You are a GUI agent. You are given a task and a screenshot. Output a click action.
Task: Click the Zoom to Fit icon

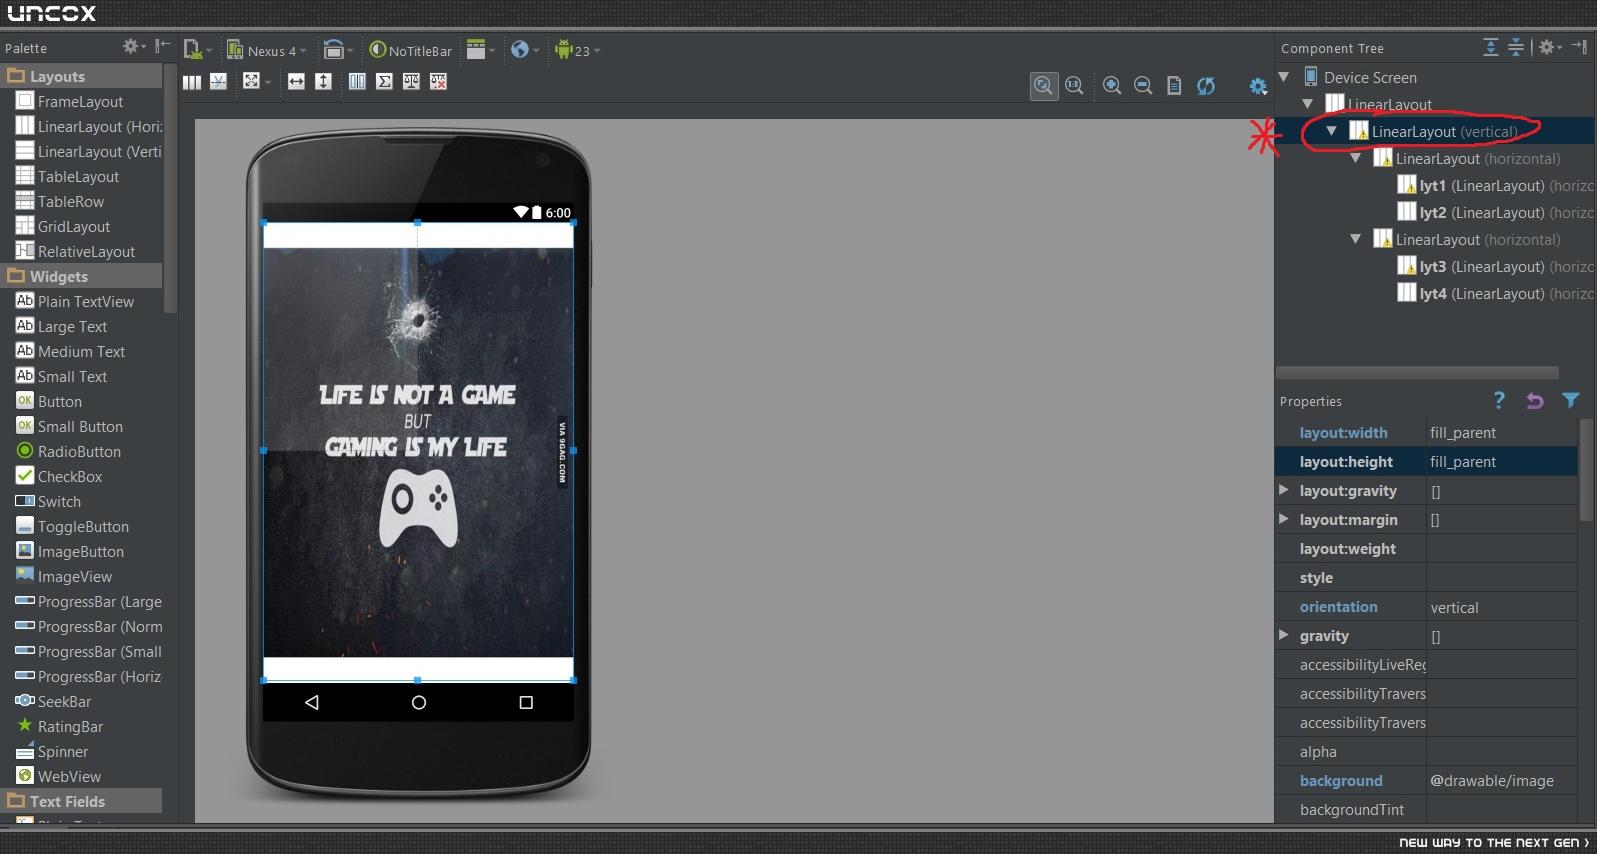point(1043,86)
